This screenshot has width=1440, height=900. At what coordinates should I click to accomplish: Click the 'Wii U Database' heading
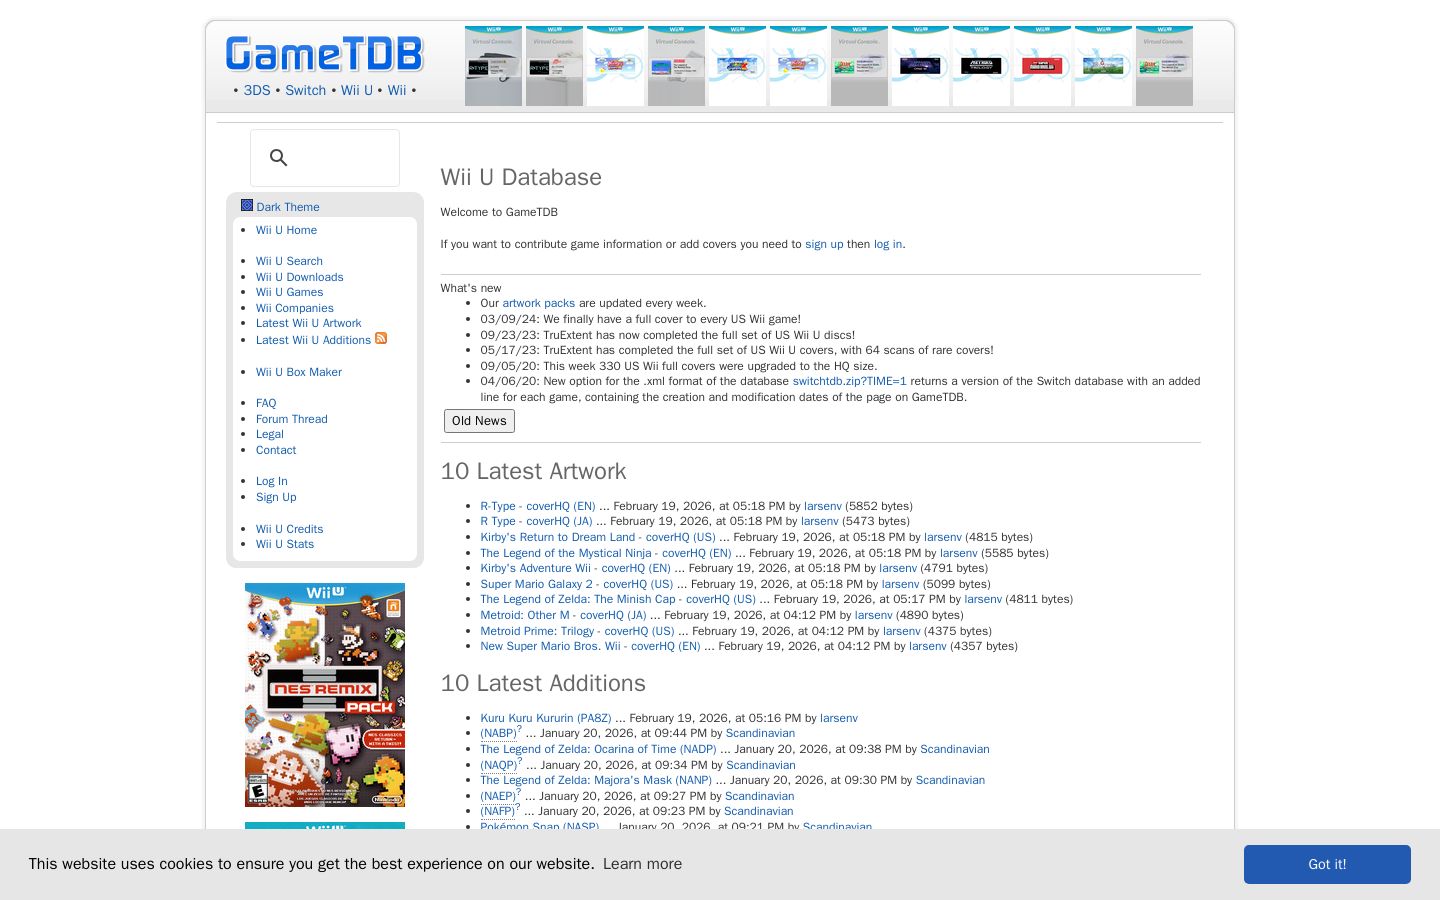coord(521,177)
